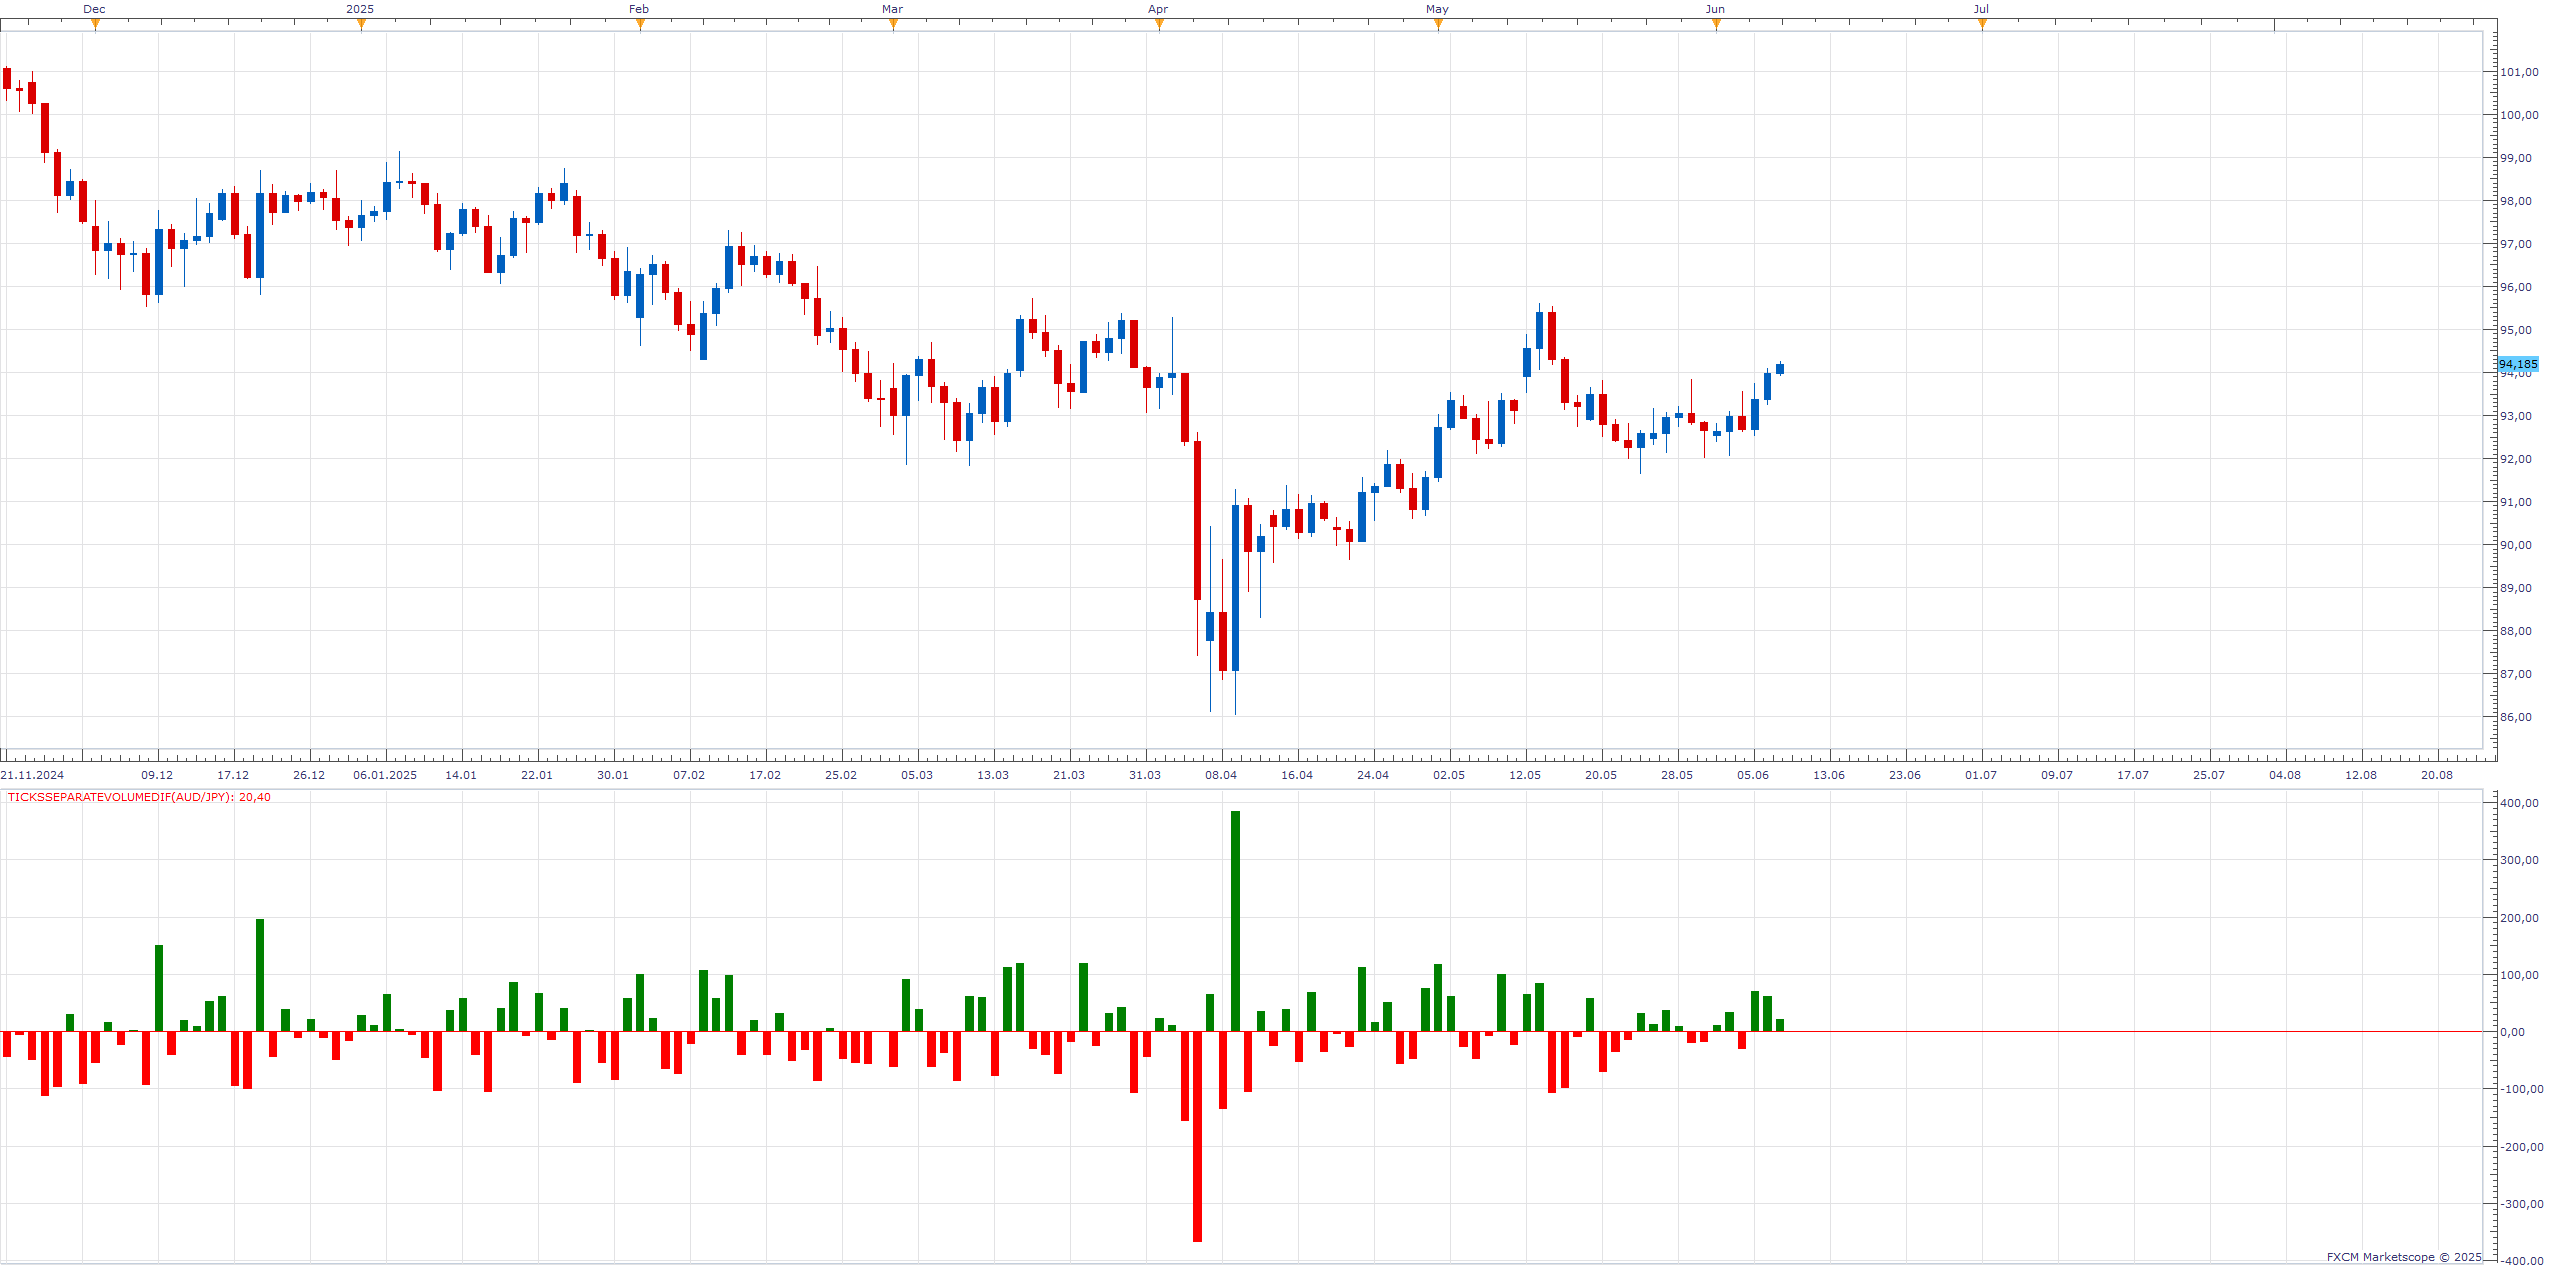Click the 0,00 indicator axis label

[2512, 1032]
